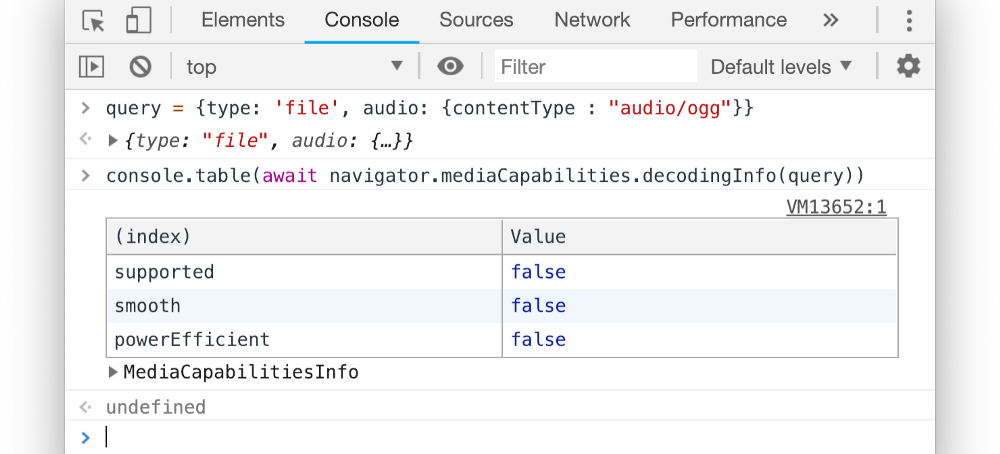Screen dimensions: 1000x454
Task: Show more tabs with double chevron
Action: (830, 21)
